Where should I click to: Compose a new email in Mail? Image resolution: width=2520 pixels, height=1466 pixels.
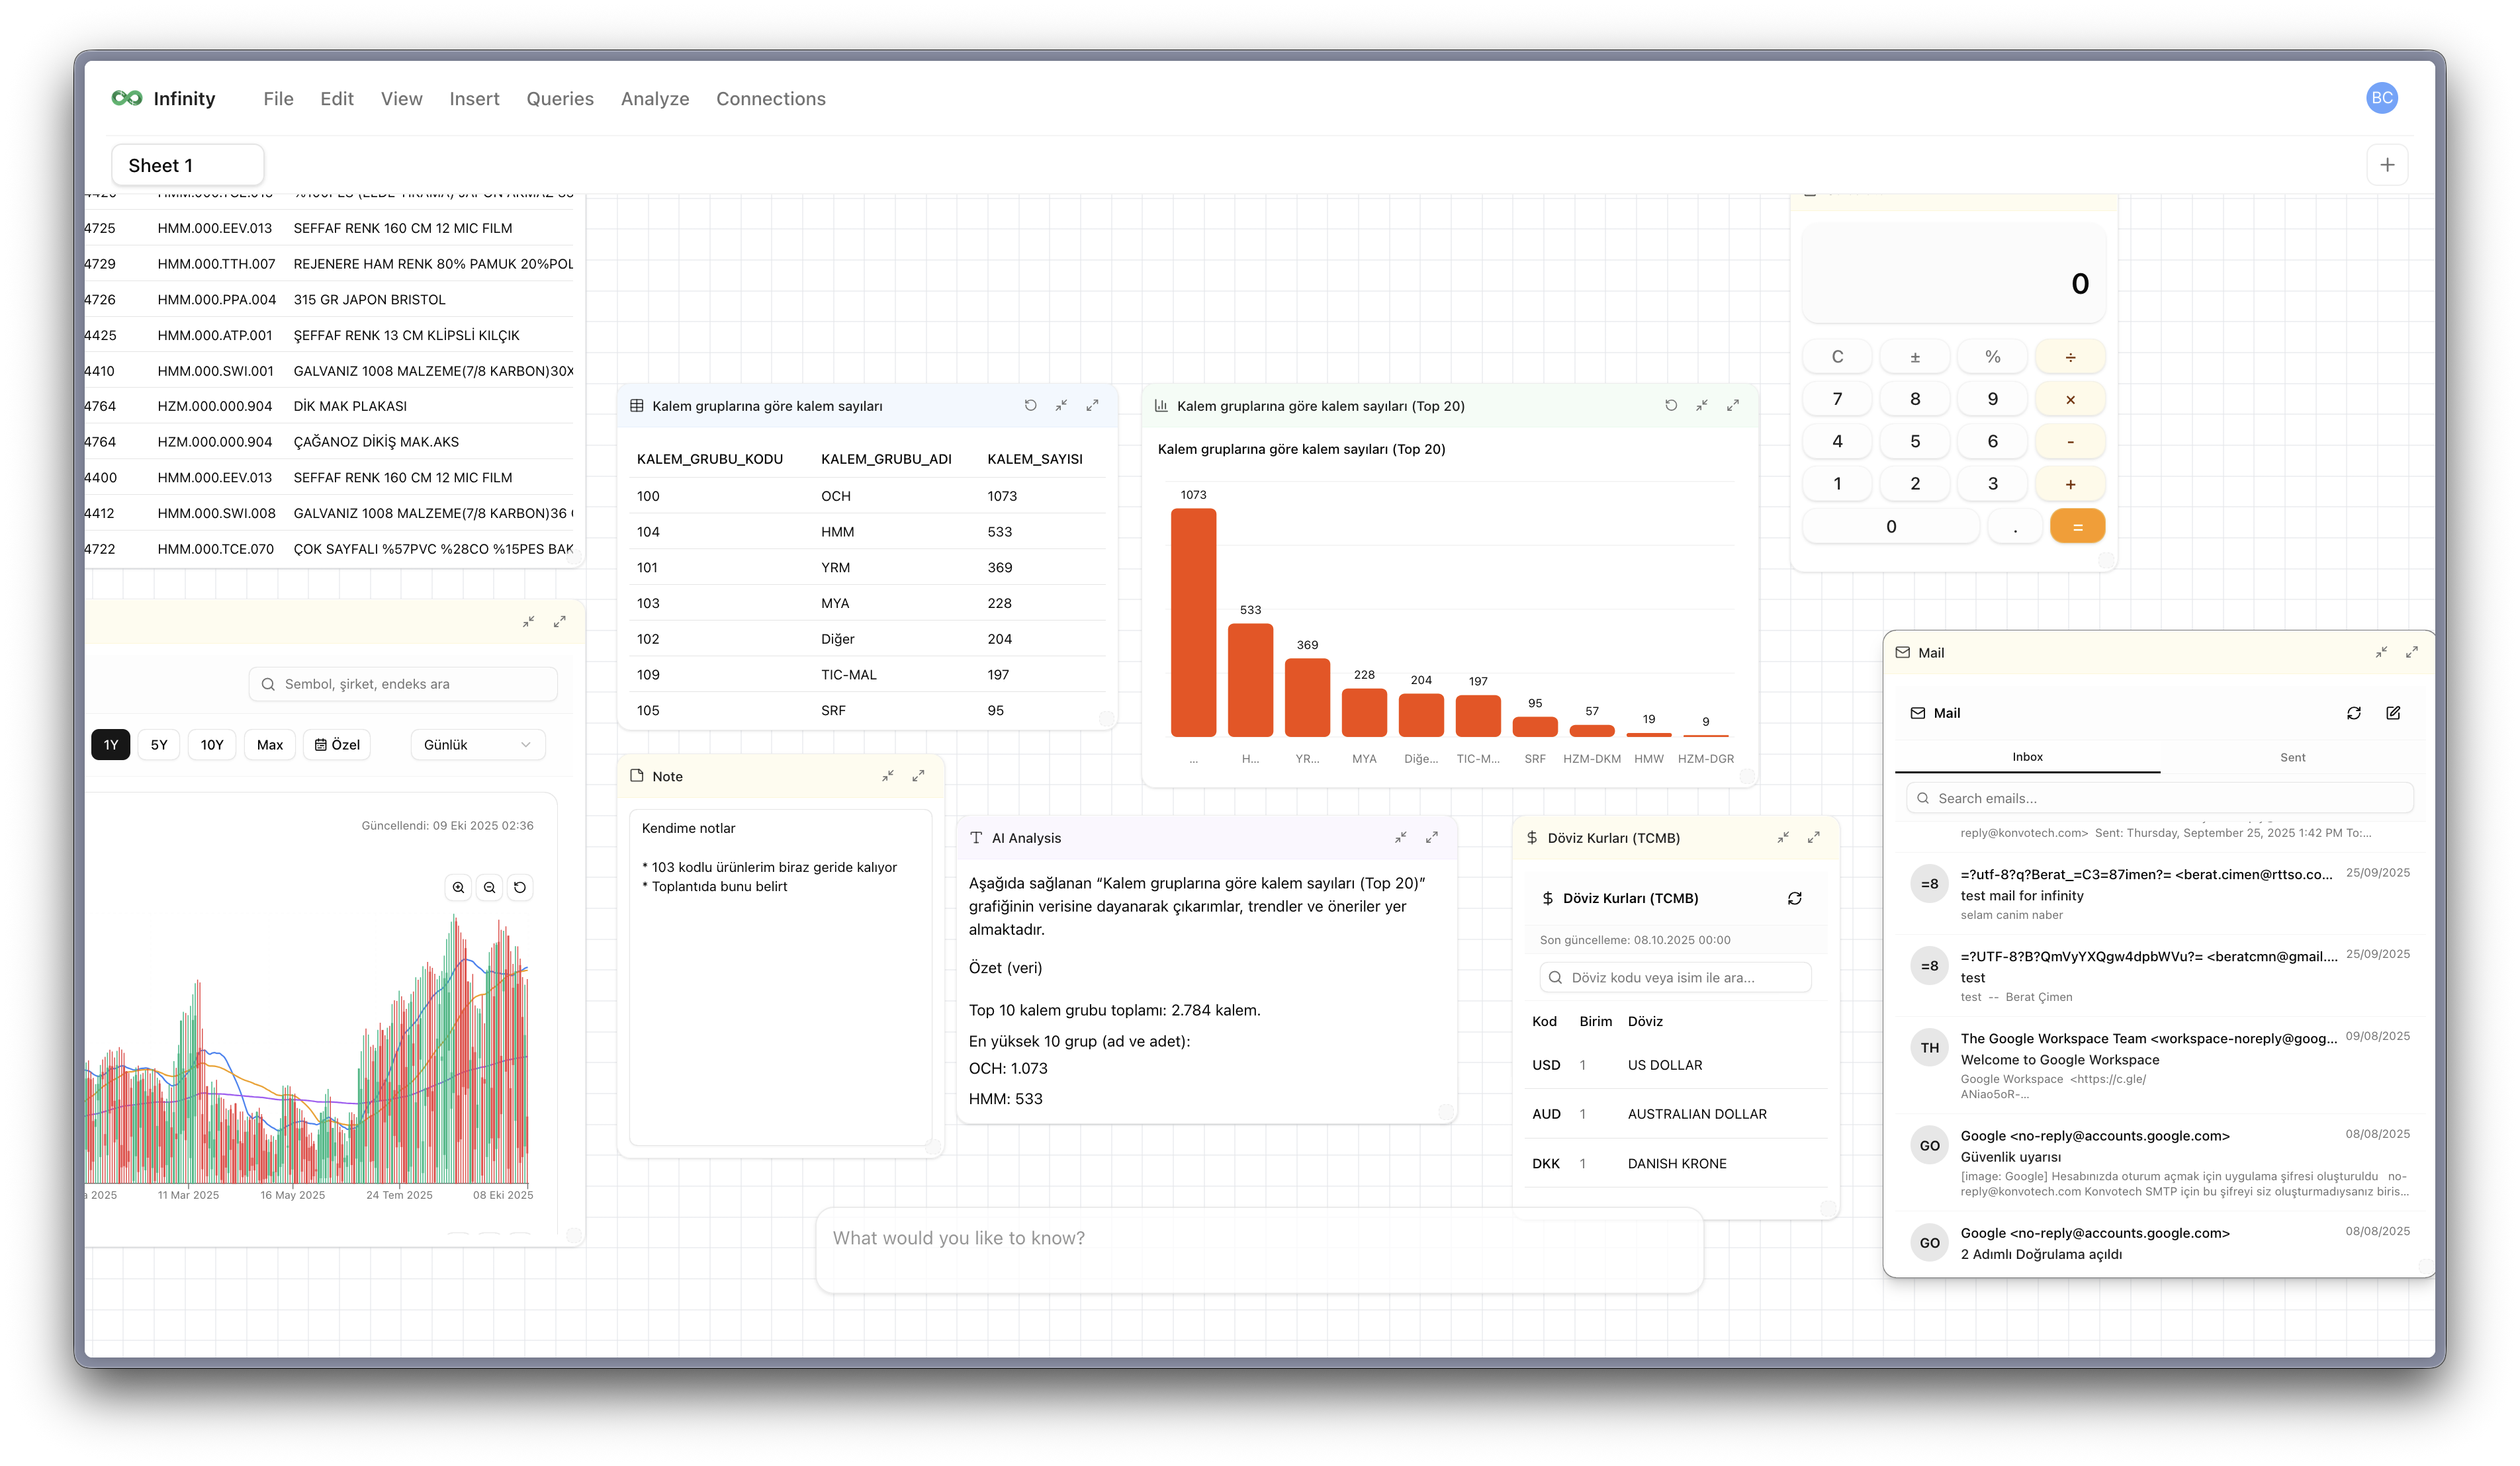2392,713
